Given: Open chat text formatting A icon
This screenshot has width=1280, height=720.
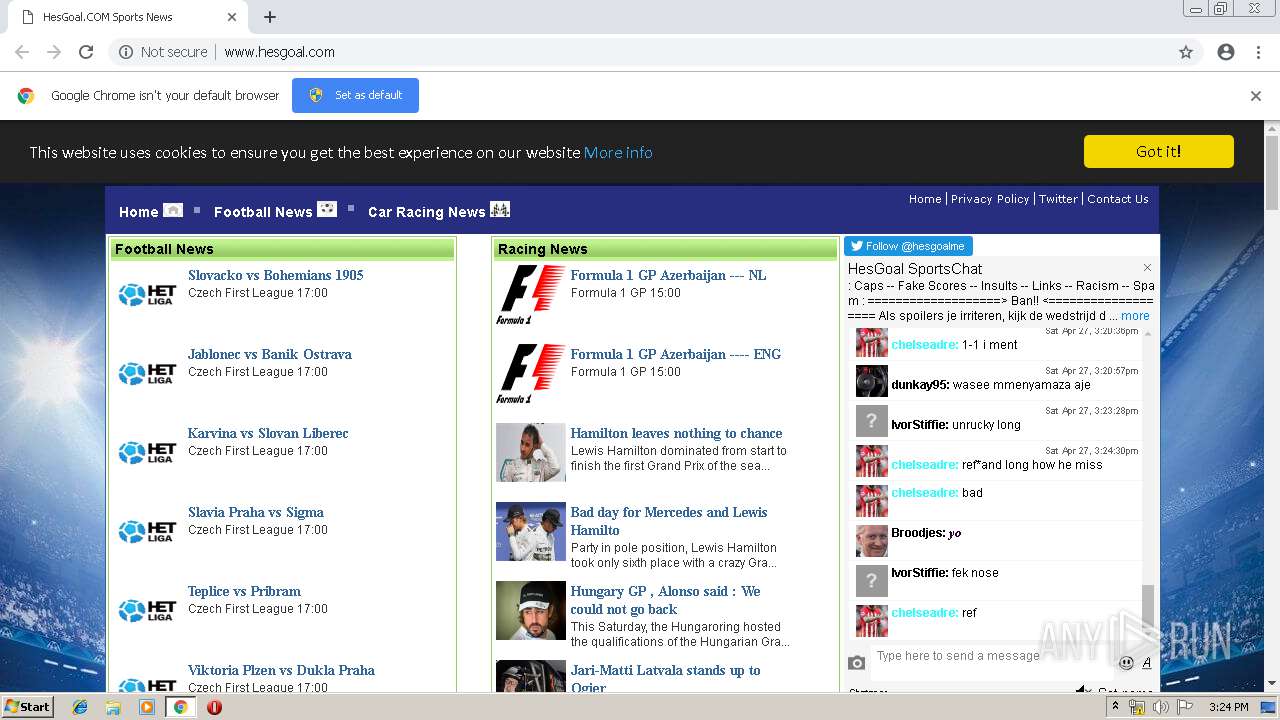Looking at the screenshot, I should pyautogui.click(x=1147, y=662).
